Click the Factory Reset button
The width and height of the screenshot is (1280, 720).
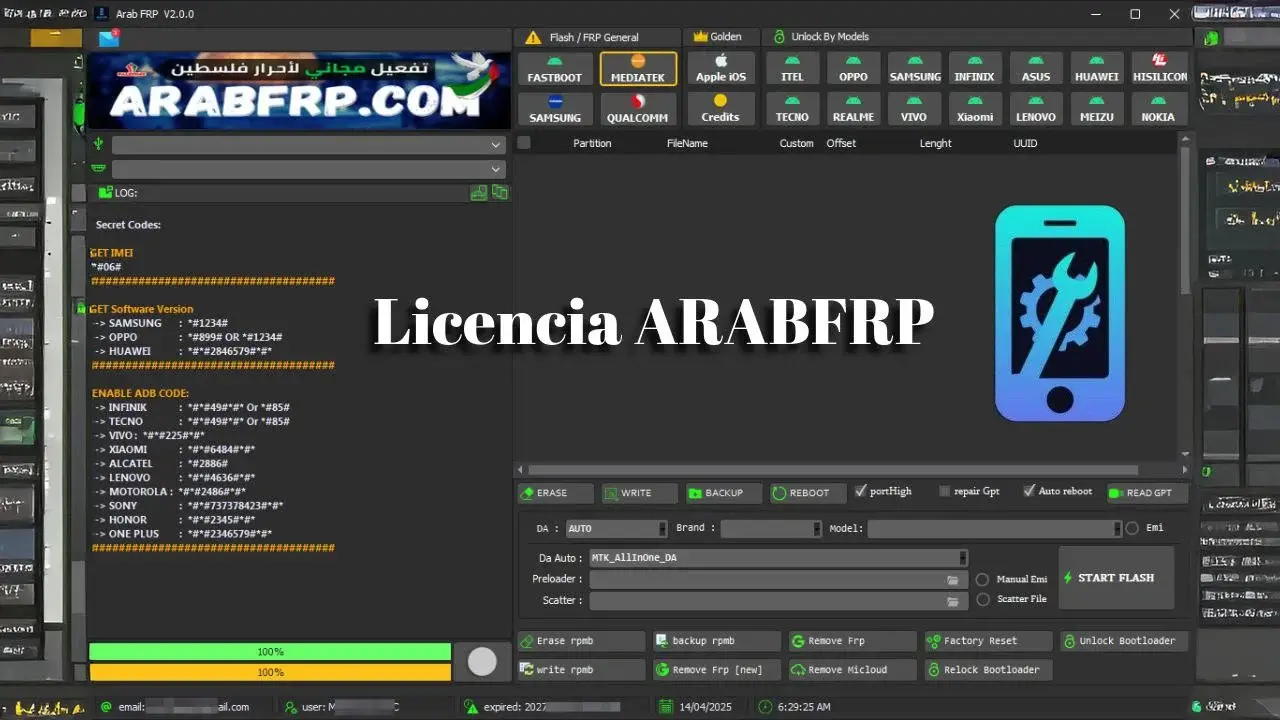[x=988, y=641]
